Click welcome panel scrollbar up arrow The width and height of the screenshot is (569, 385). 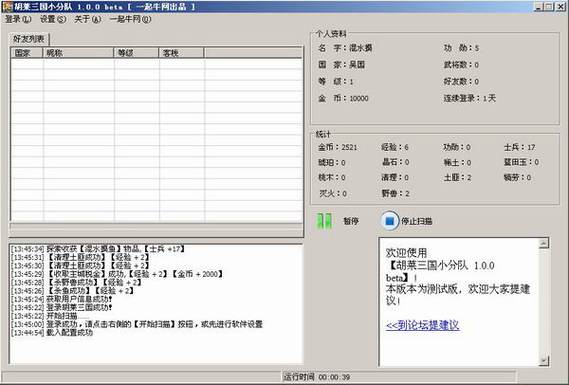(x=544, y=243)
